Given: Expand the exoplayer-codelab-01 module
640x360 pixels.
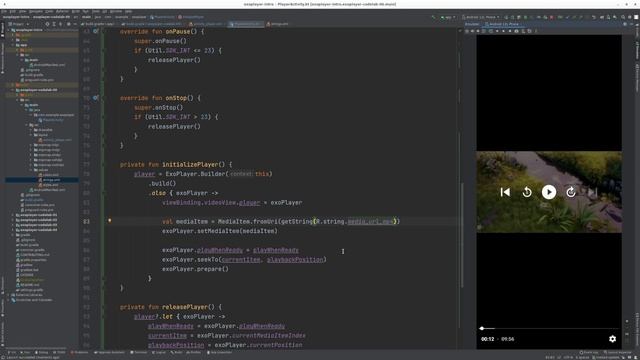Looking at the screenshot, I should click(13, 215).
